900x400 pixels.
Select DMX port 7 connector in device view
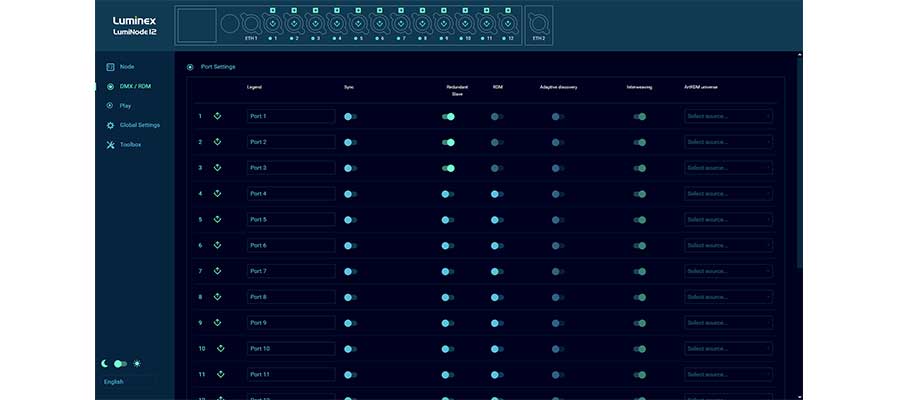pyautogui.click(x=400, y=24)
